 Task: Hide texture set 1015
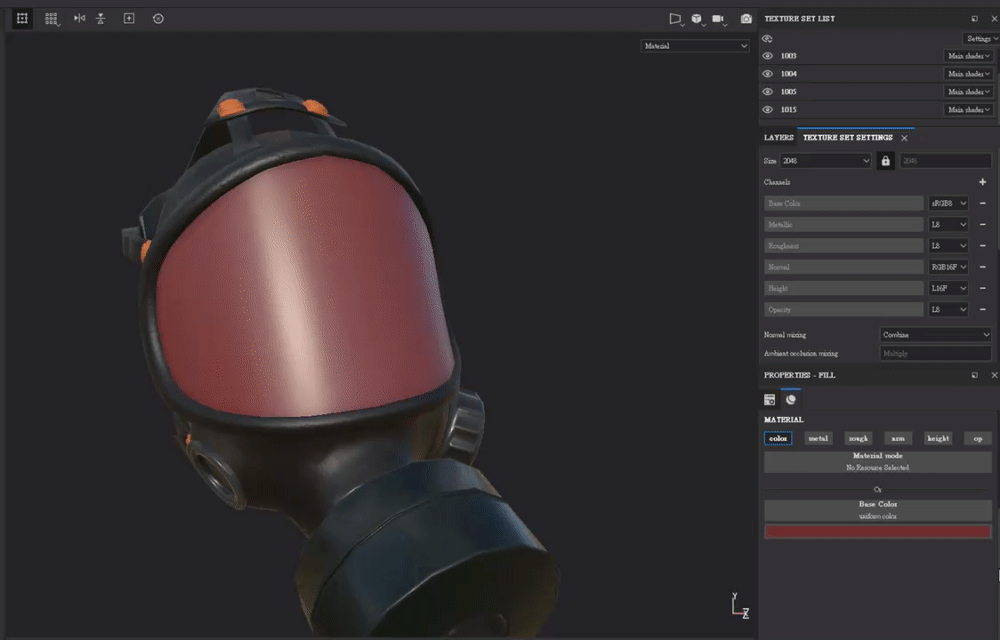[x=768, y=110]
